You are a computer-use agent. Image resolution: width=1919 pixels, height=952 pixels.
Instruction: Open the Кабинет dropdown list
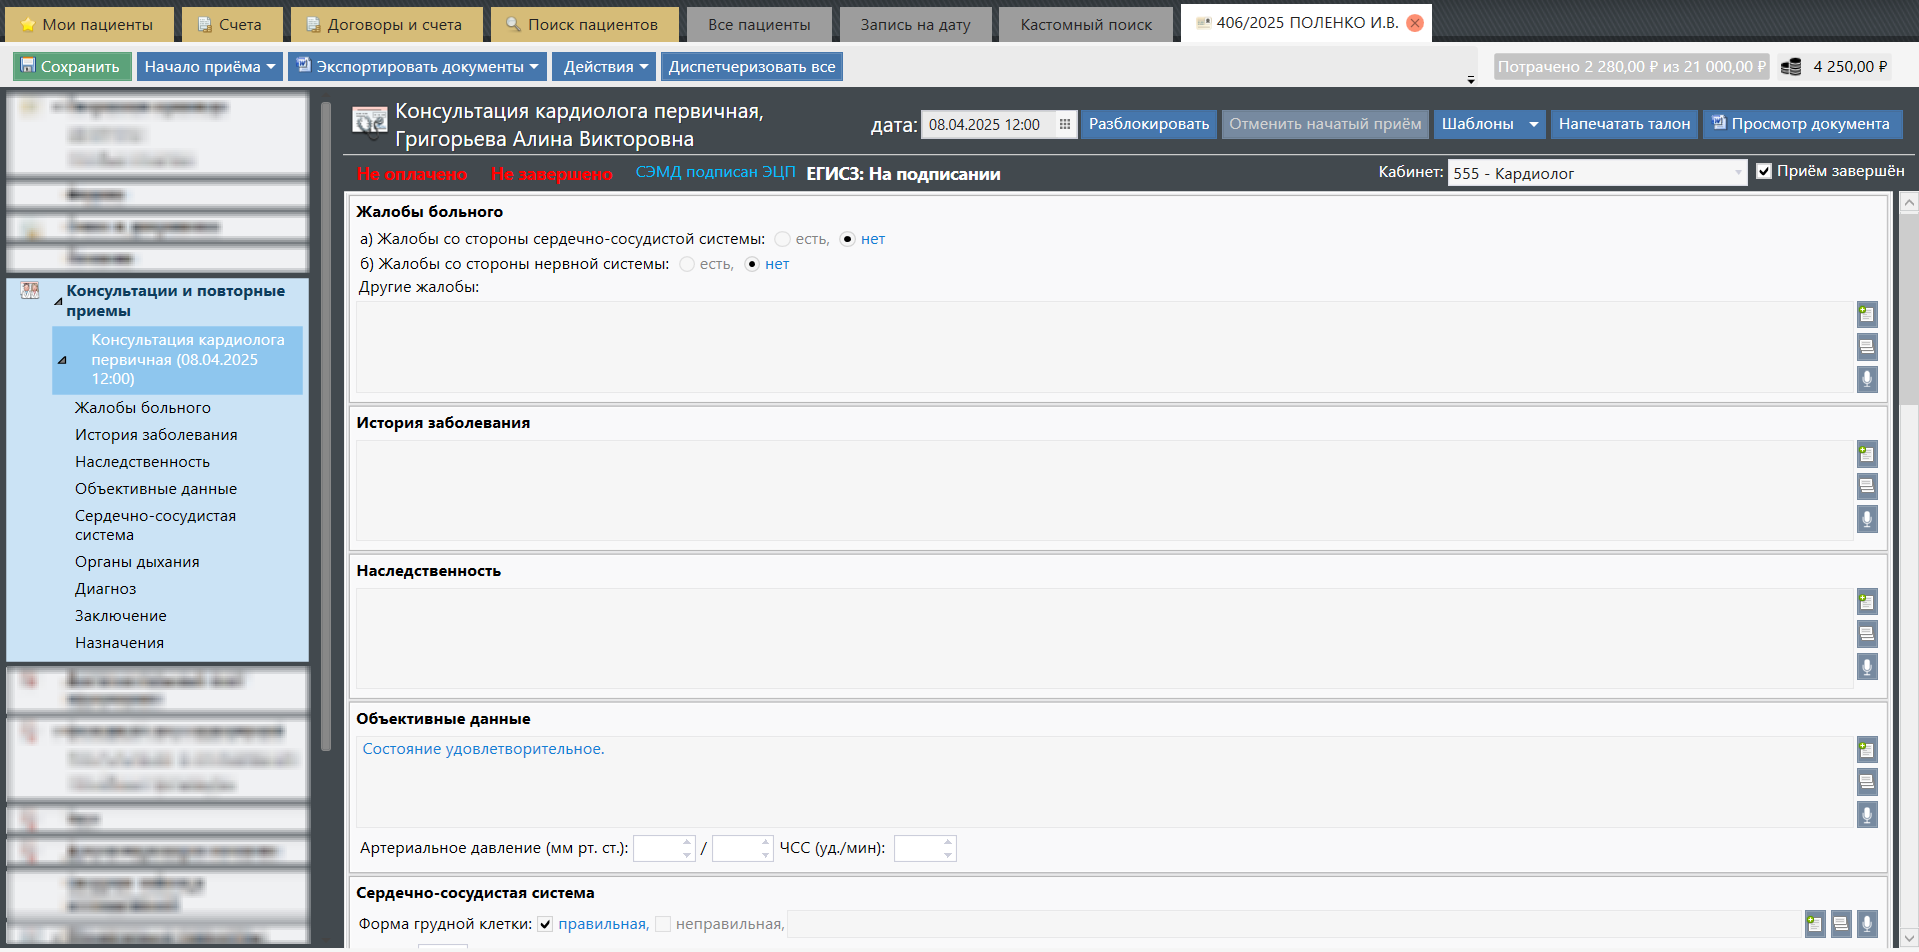coord(1738,173)
